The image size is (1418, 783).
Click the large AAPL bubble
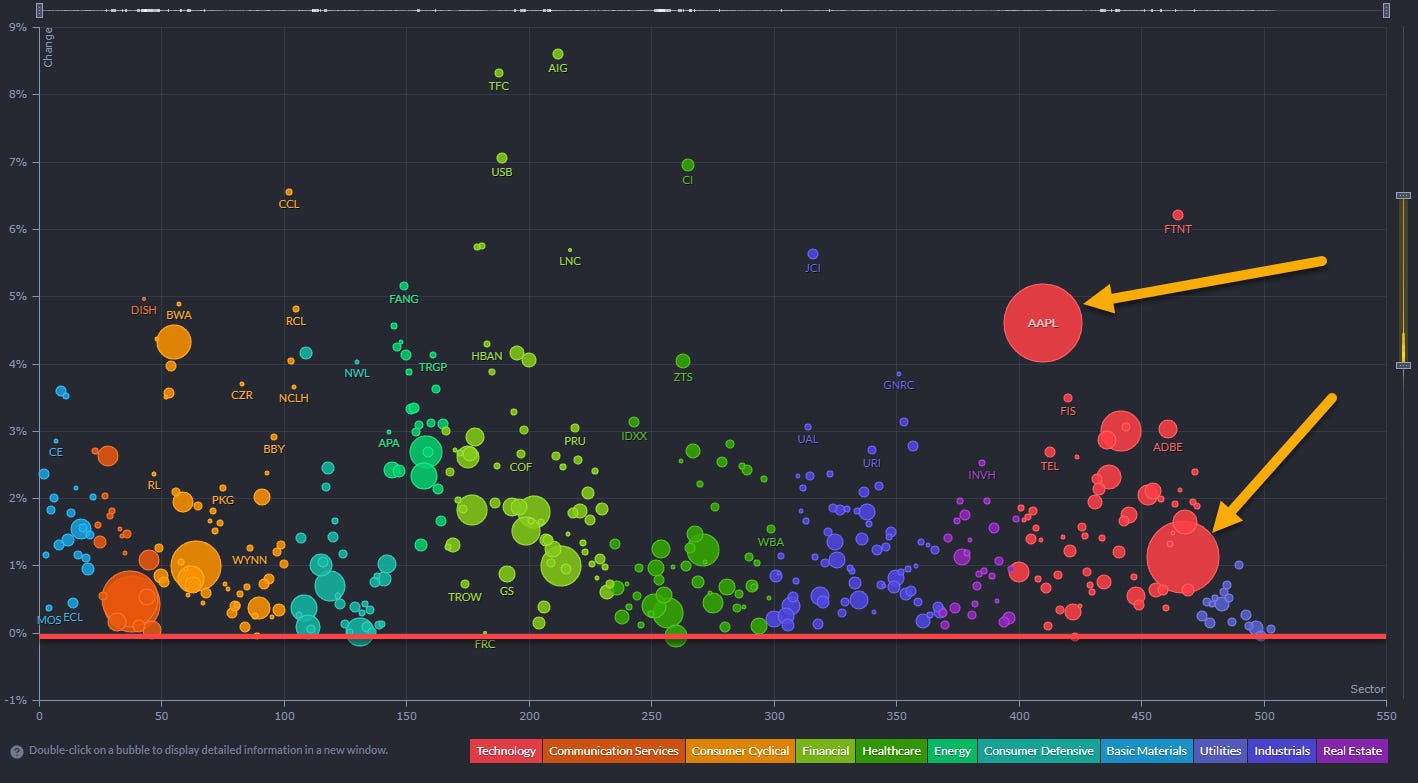[x=1043, y=322]
